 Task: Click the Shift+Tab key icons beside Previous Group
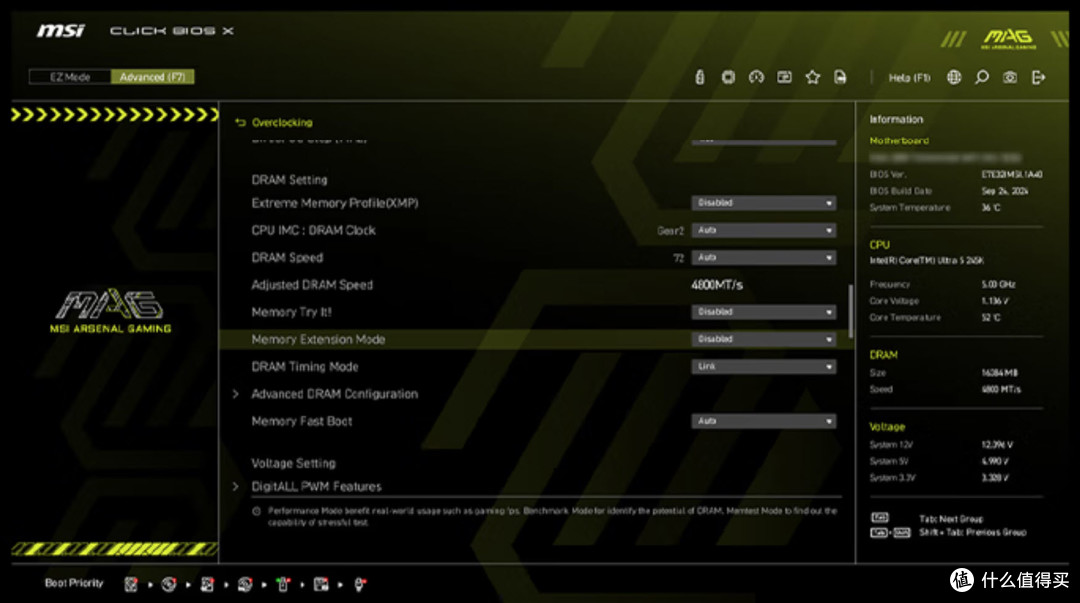click(890, 533)
